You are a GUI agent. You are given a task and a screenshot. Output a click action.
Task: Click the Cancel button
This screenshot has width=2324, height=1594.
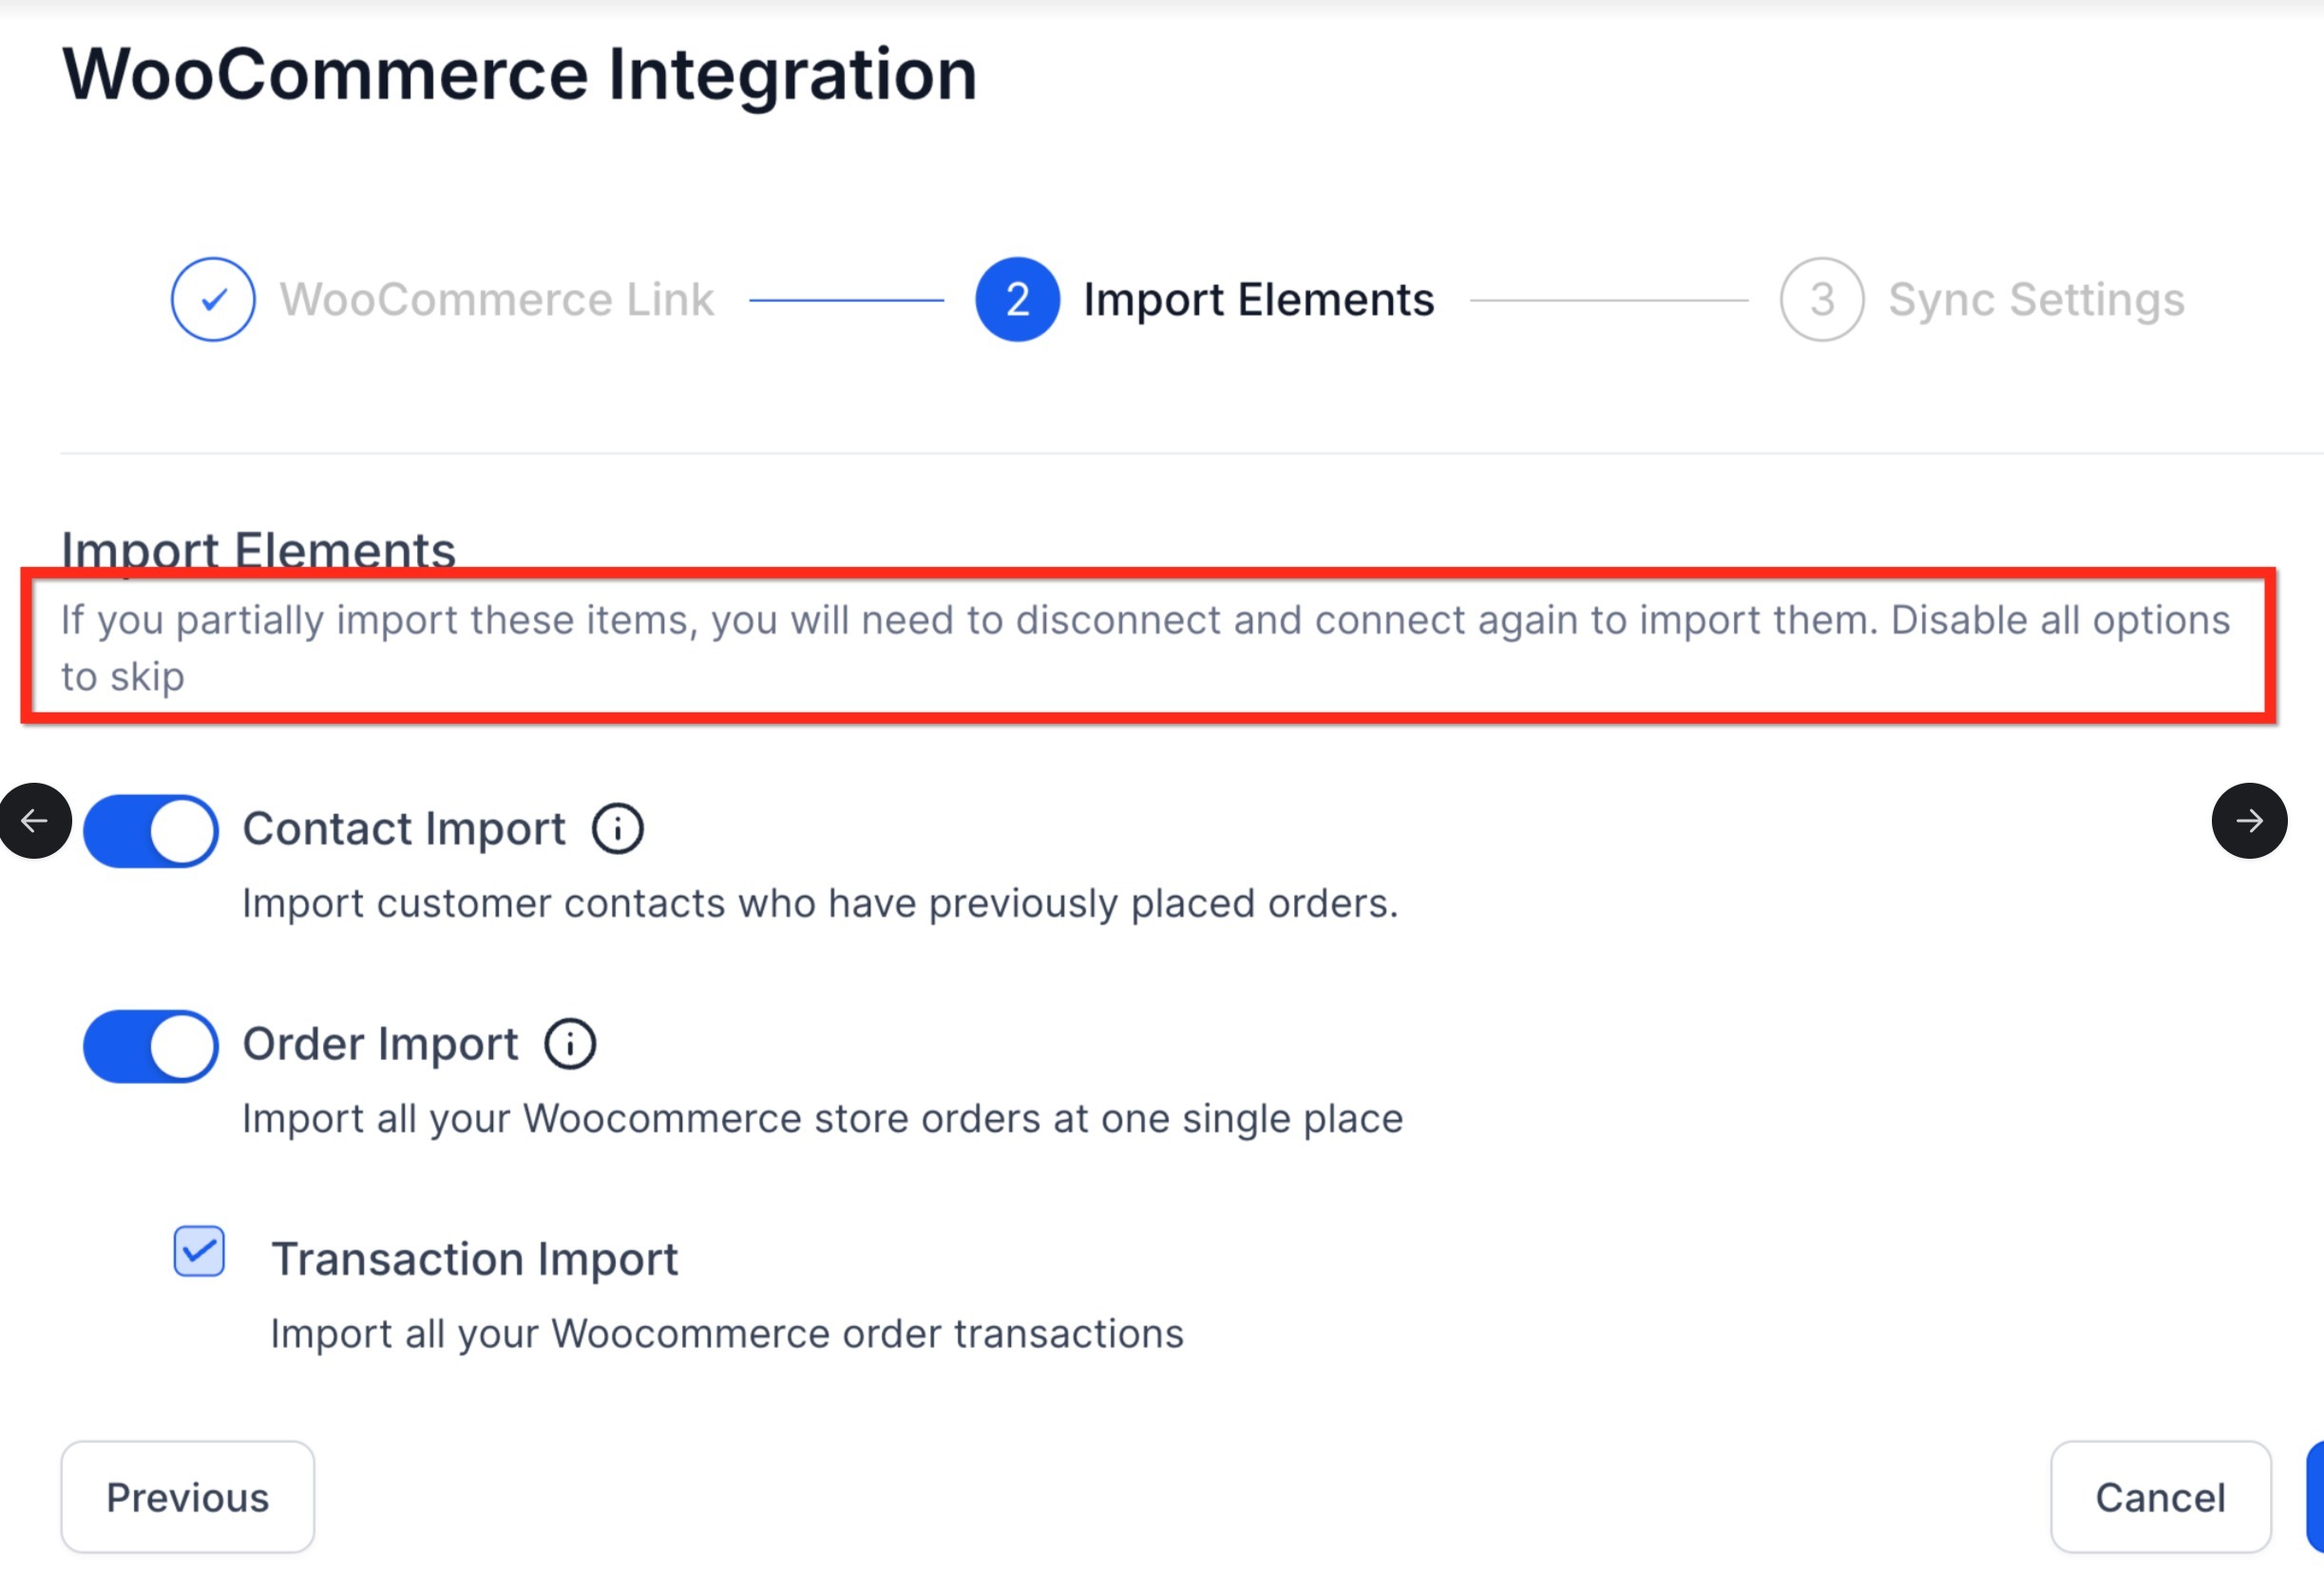[2160, 1497]
